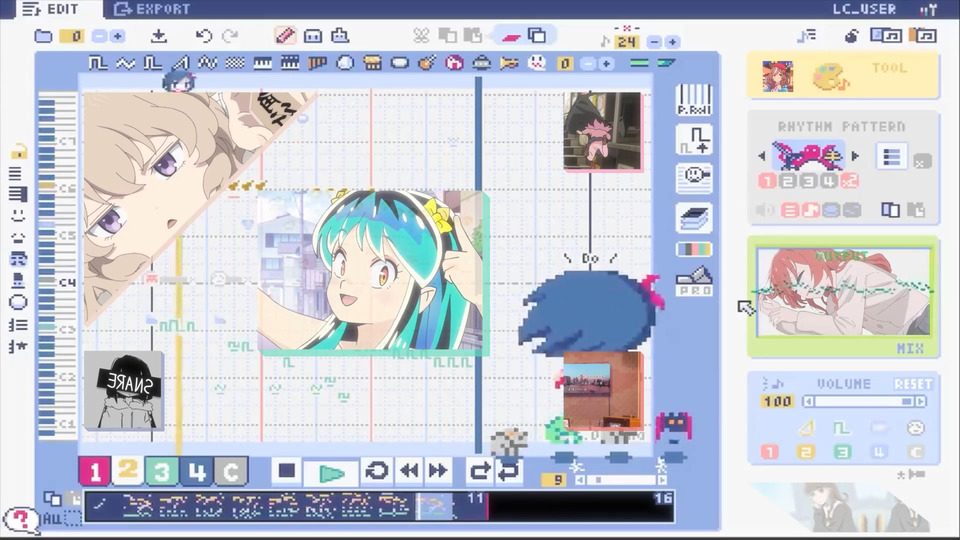960x540 pixels.
Task: Click the save download-arrow icon
Action: coord(159,36)
